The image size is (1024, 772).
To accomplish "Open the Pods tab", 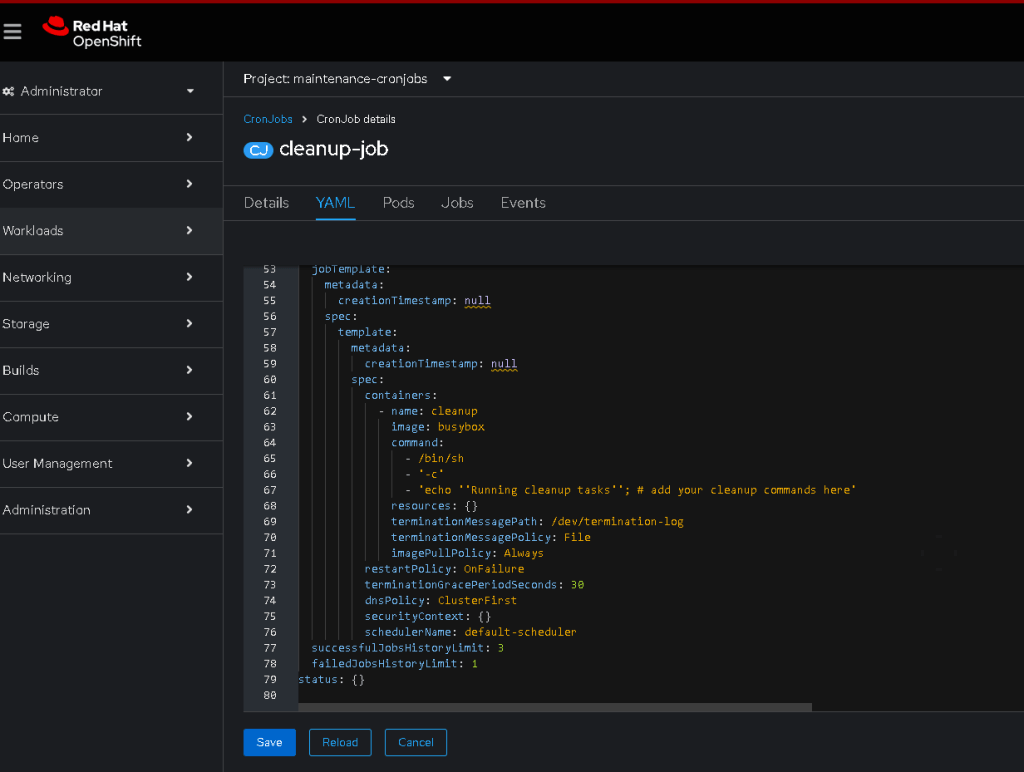I will [x=398, y=203].
